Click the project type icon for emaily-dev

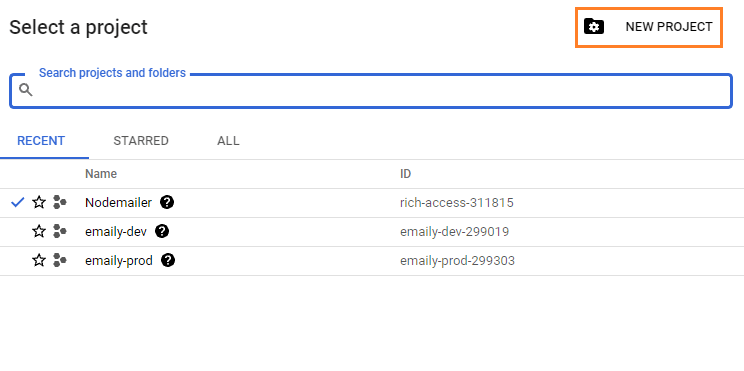pyautogui.click(x=60, y=232)
